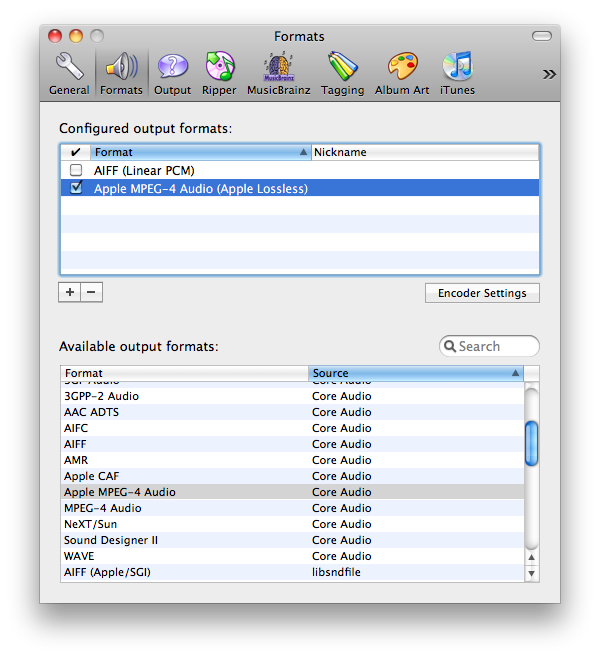Click the Search field for formats

[x=489, y=346]
